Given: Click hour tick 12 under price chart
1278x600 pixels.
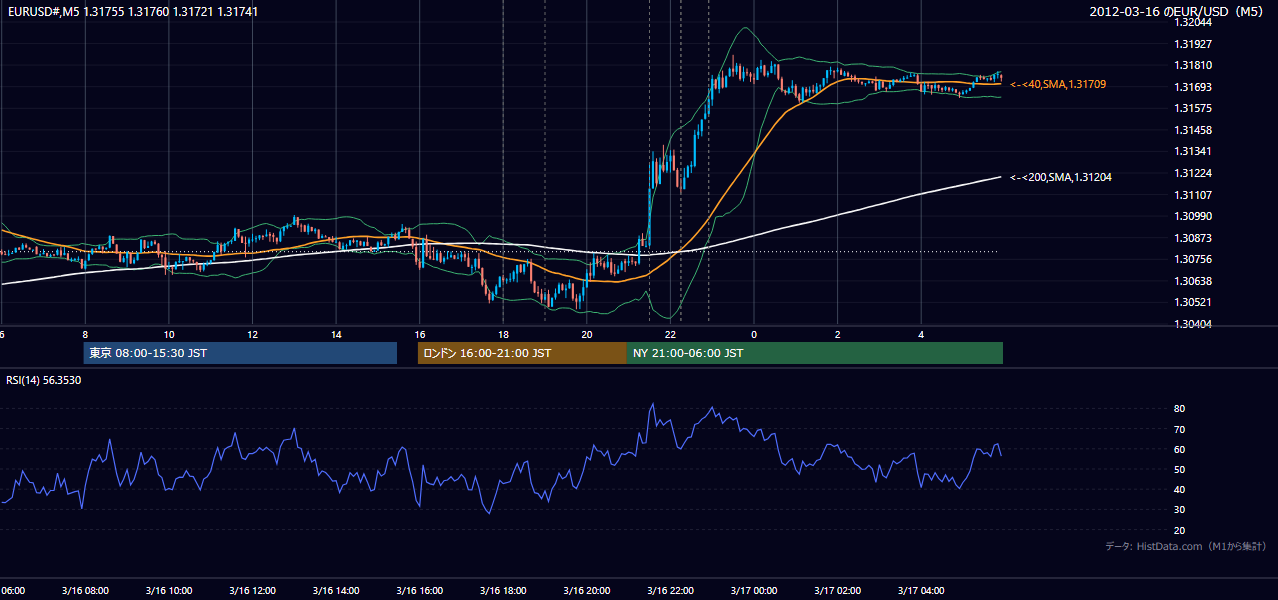Looking at the screenshot, I should [x=252, y=334].
